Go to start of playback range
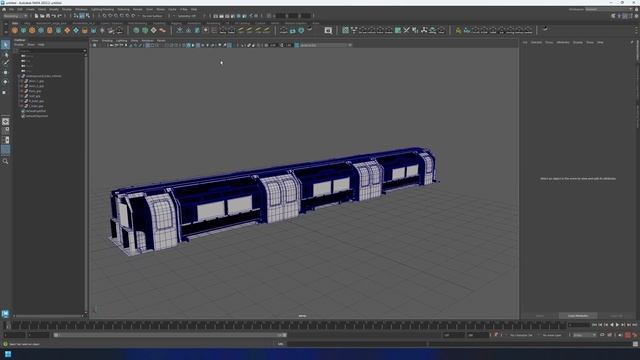 pos(594,325)
